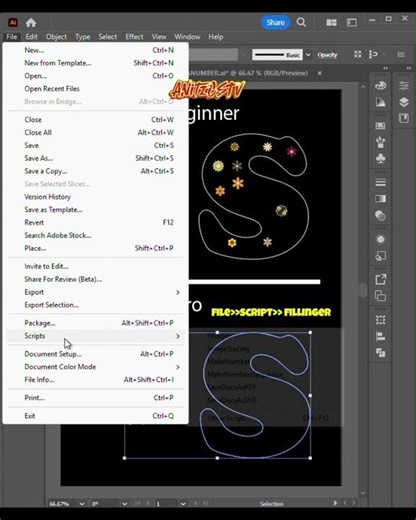Open the File menu

pyautogui.click(x=12, y=37)
